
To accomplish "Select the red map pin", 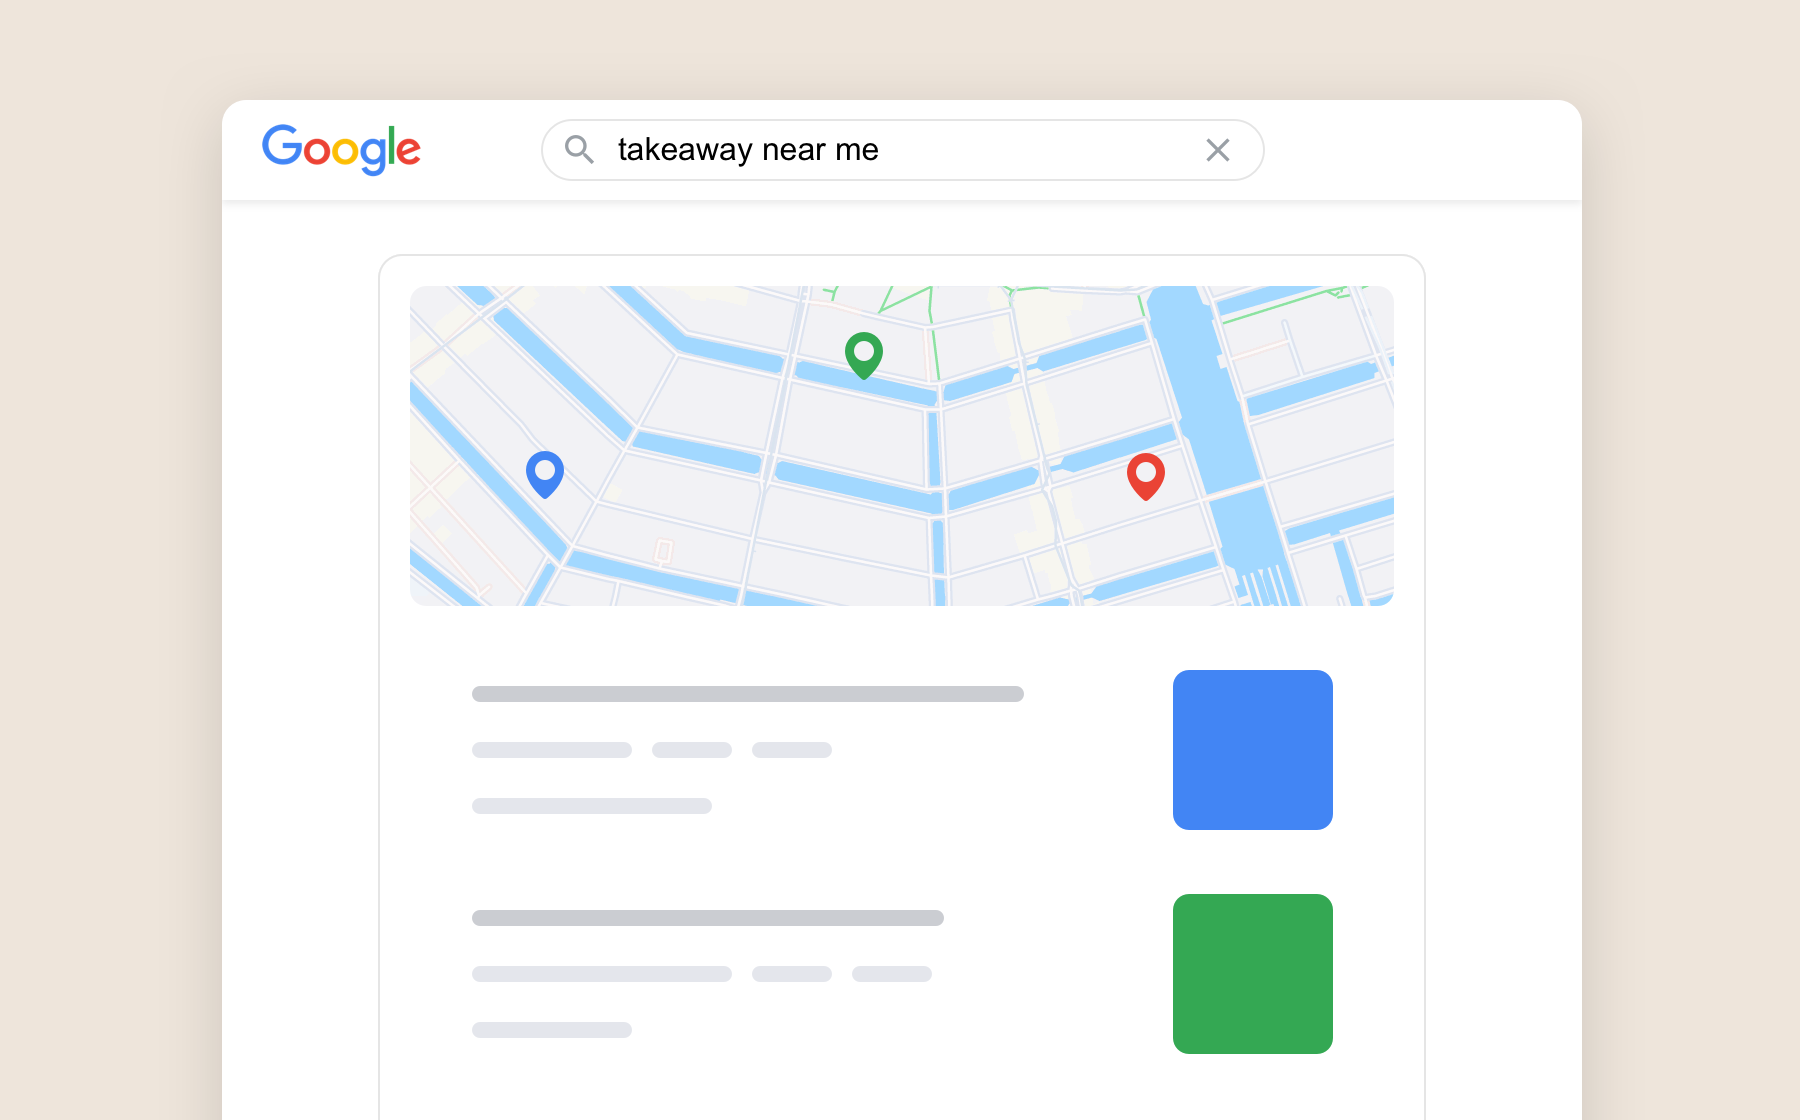I will (1146, 476).
